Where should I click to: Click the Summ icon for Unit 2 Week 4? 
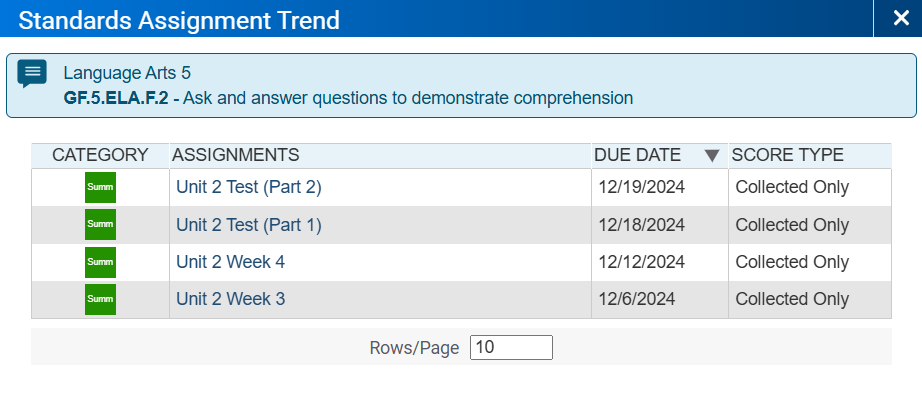point(100,262)
